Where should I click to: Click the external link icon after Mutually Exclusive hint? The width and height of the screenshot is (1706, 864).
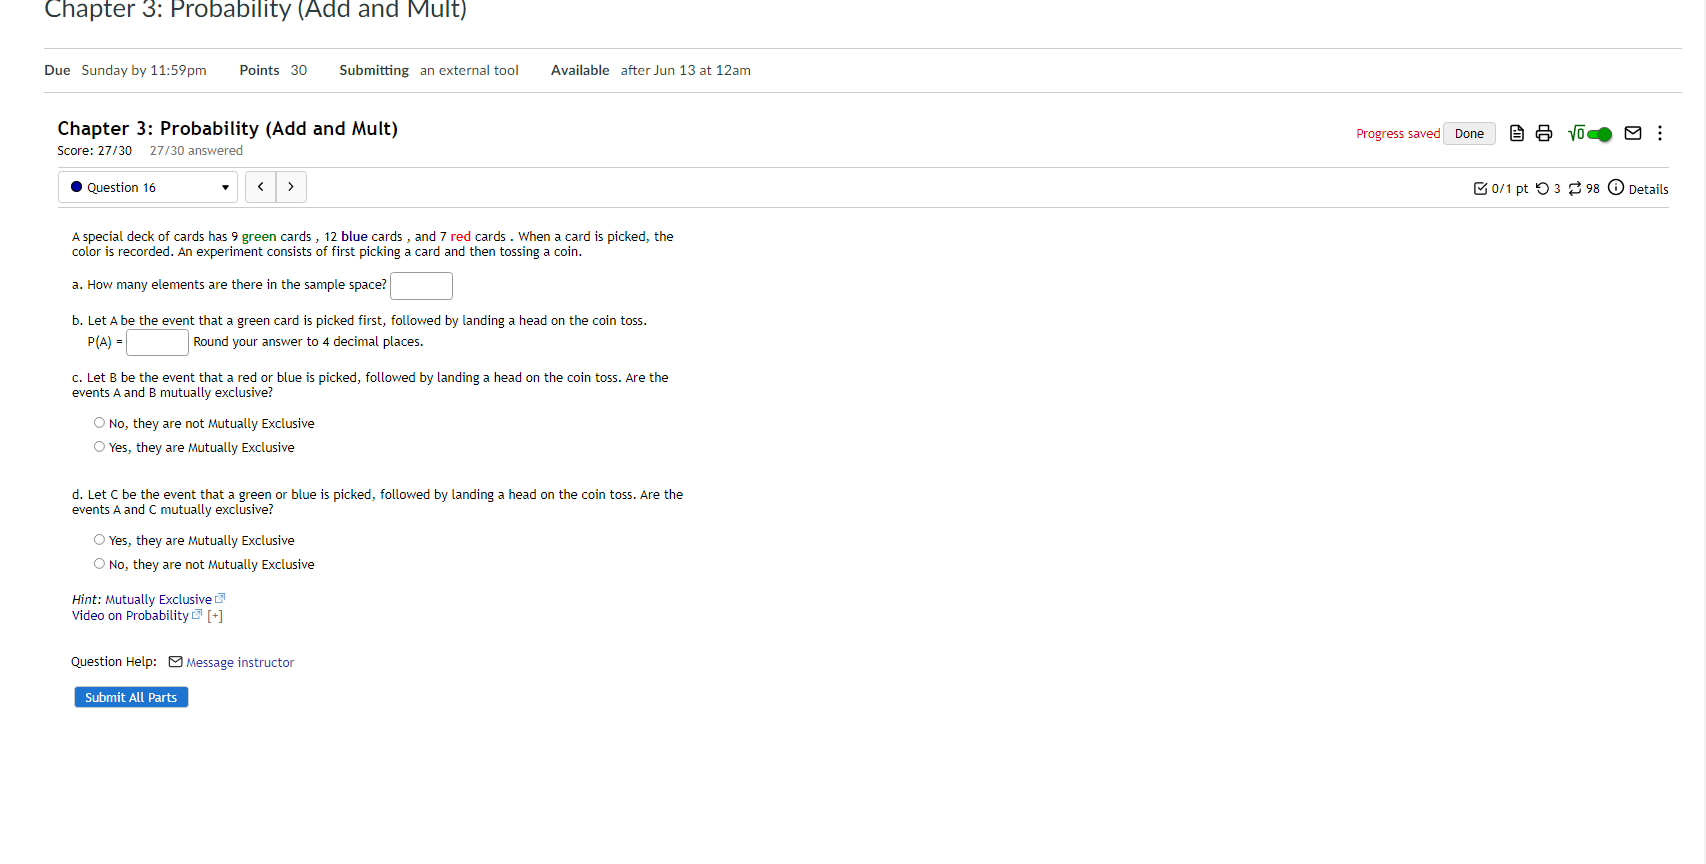(220, 599)
